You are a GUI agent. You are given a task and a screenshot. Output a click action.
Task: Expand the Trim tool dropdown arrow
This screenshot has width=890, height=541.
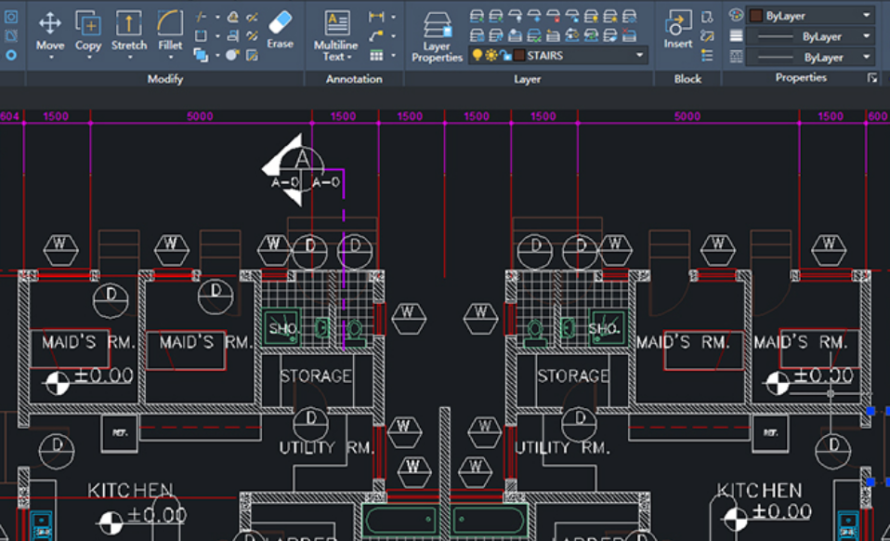pyautogui.click(x=217, y=17)
